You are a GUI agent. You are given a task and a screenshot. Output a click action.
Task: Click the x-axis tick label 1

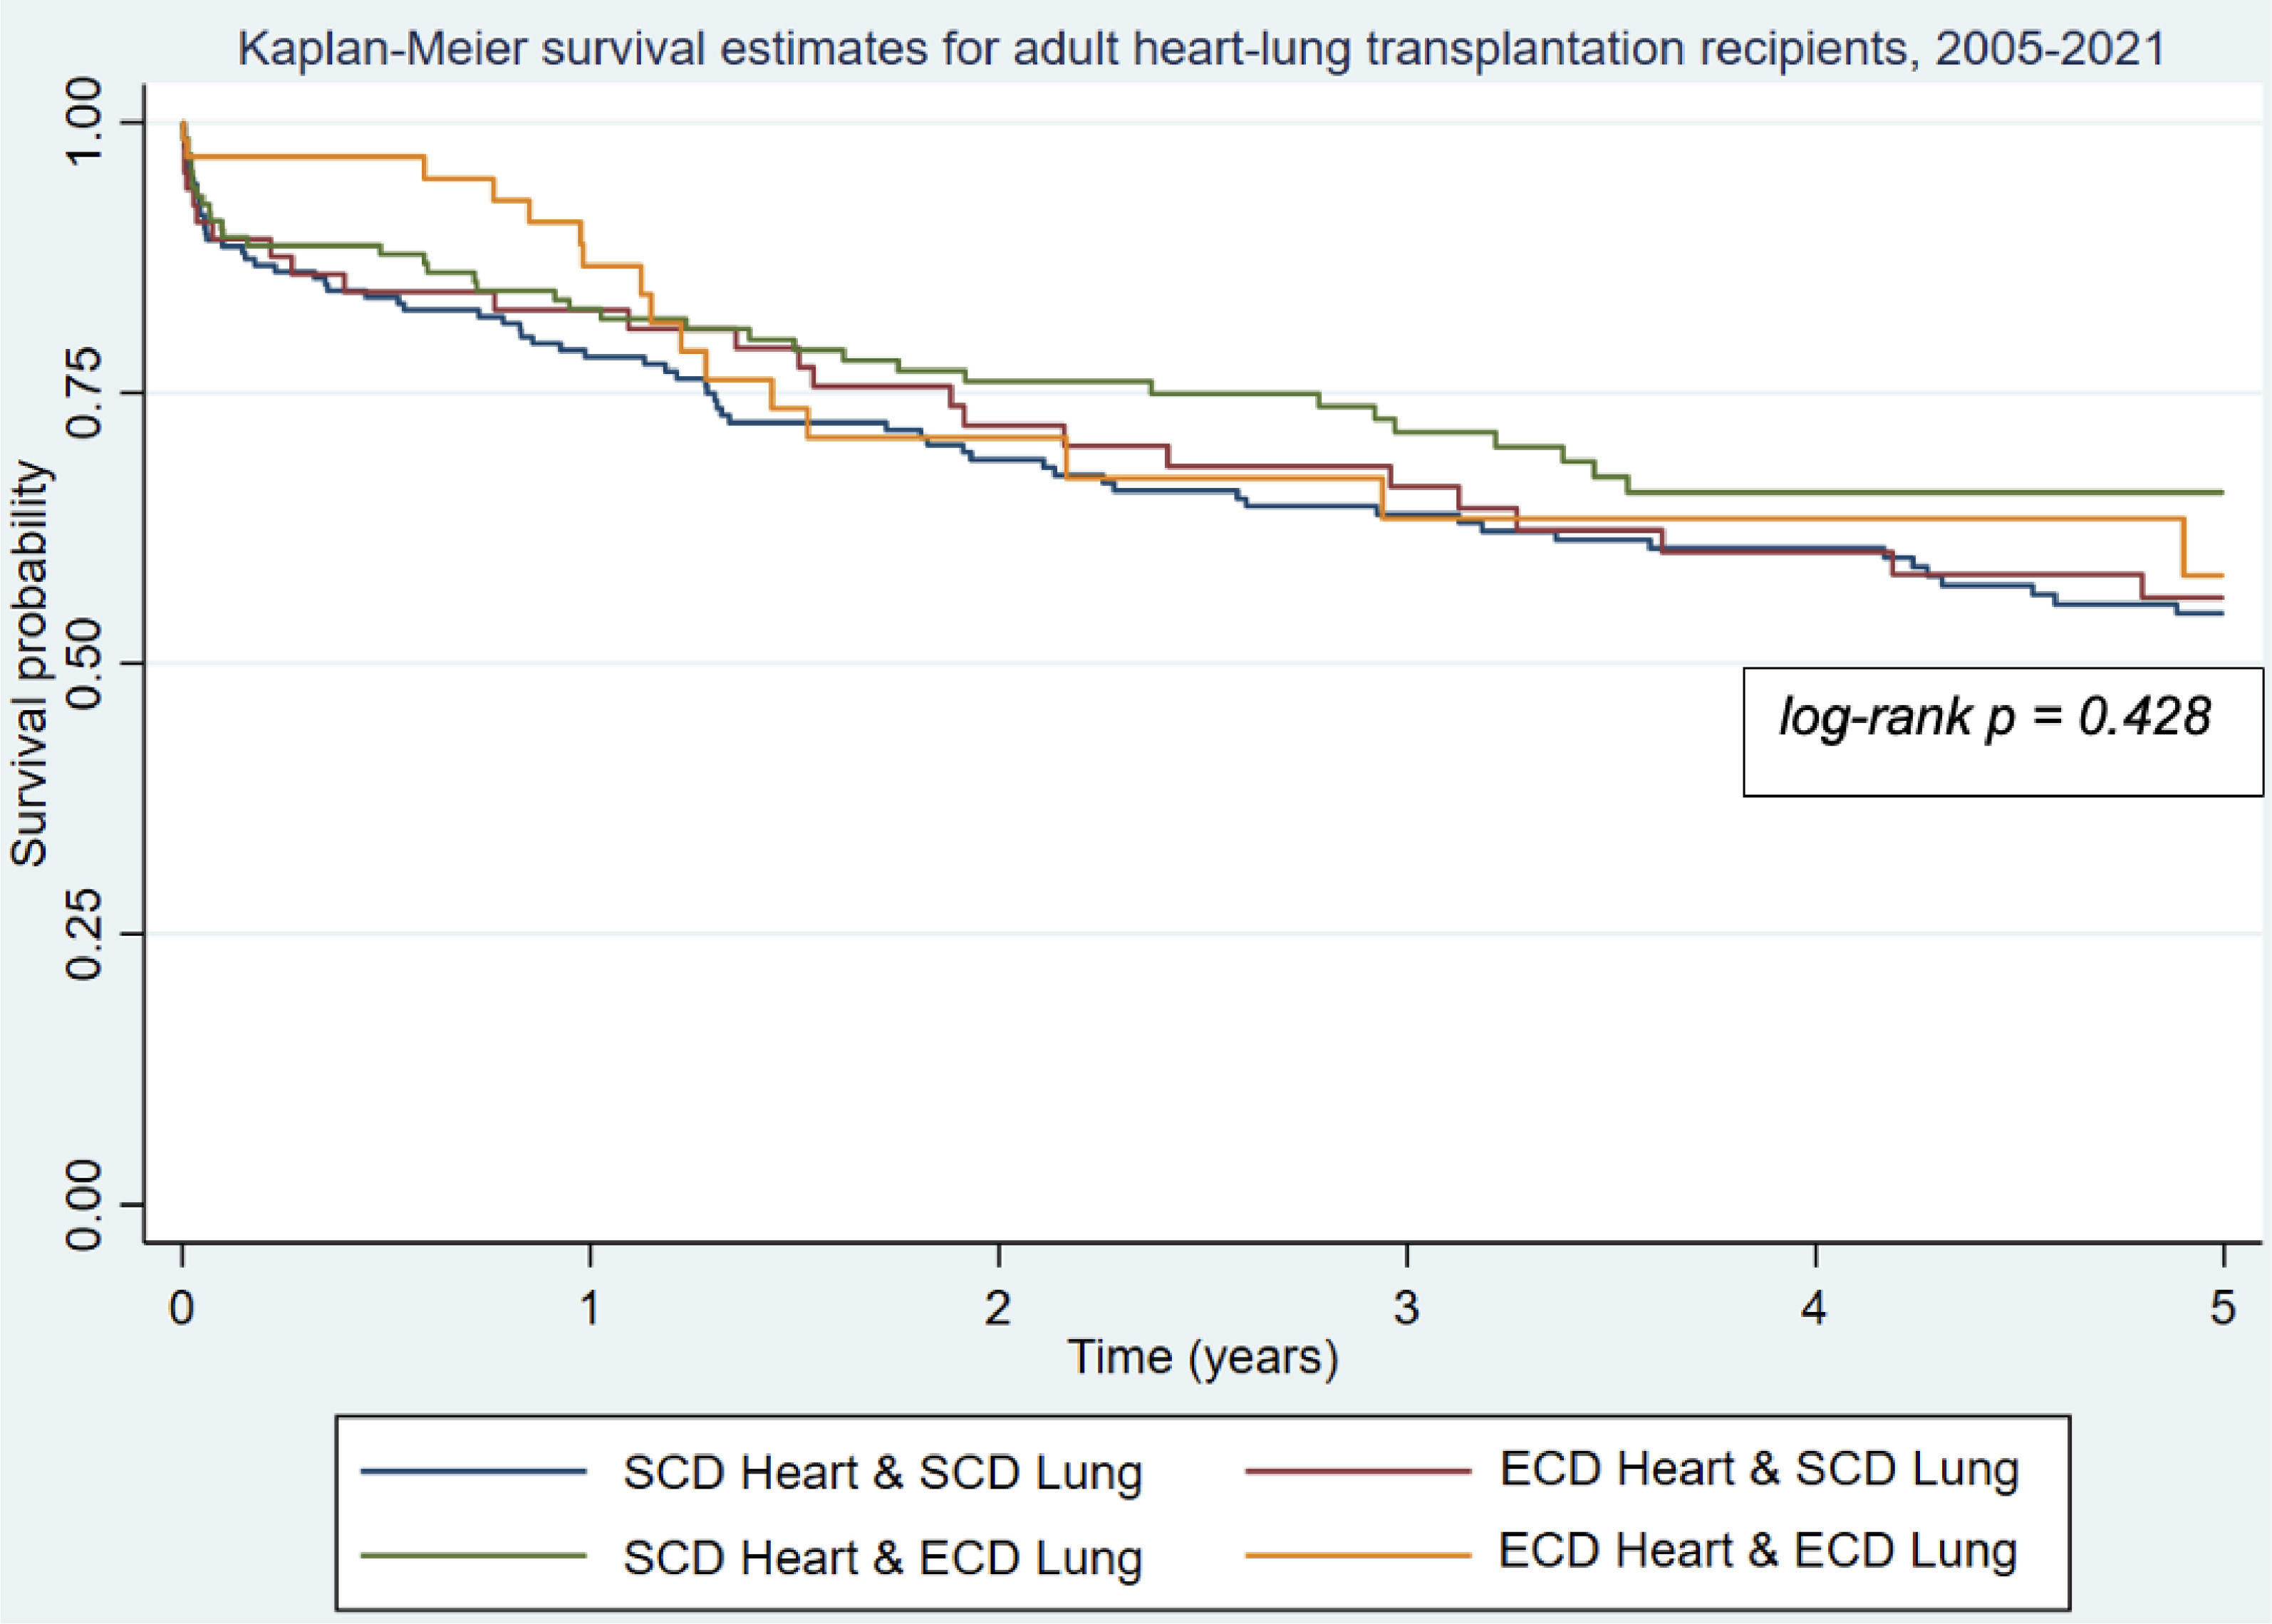click(590, 1307)
